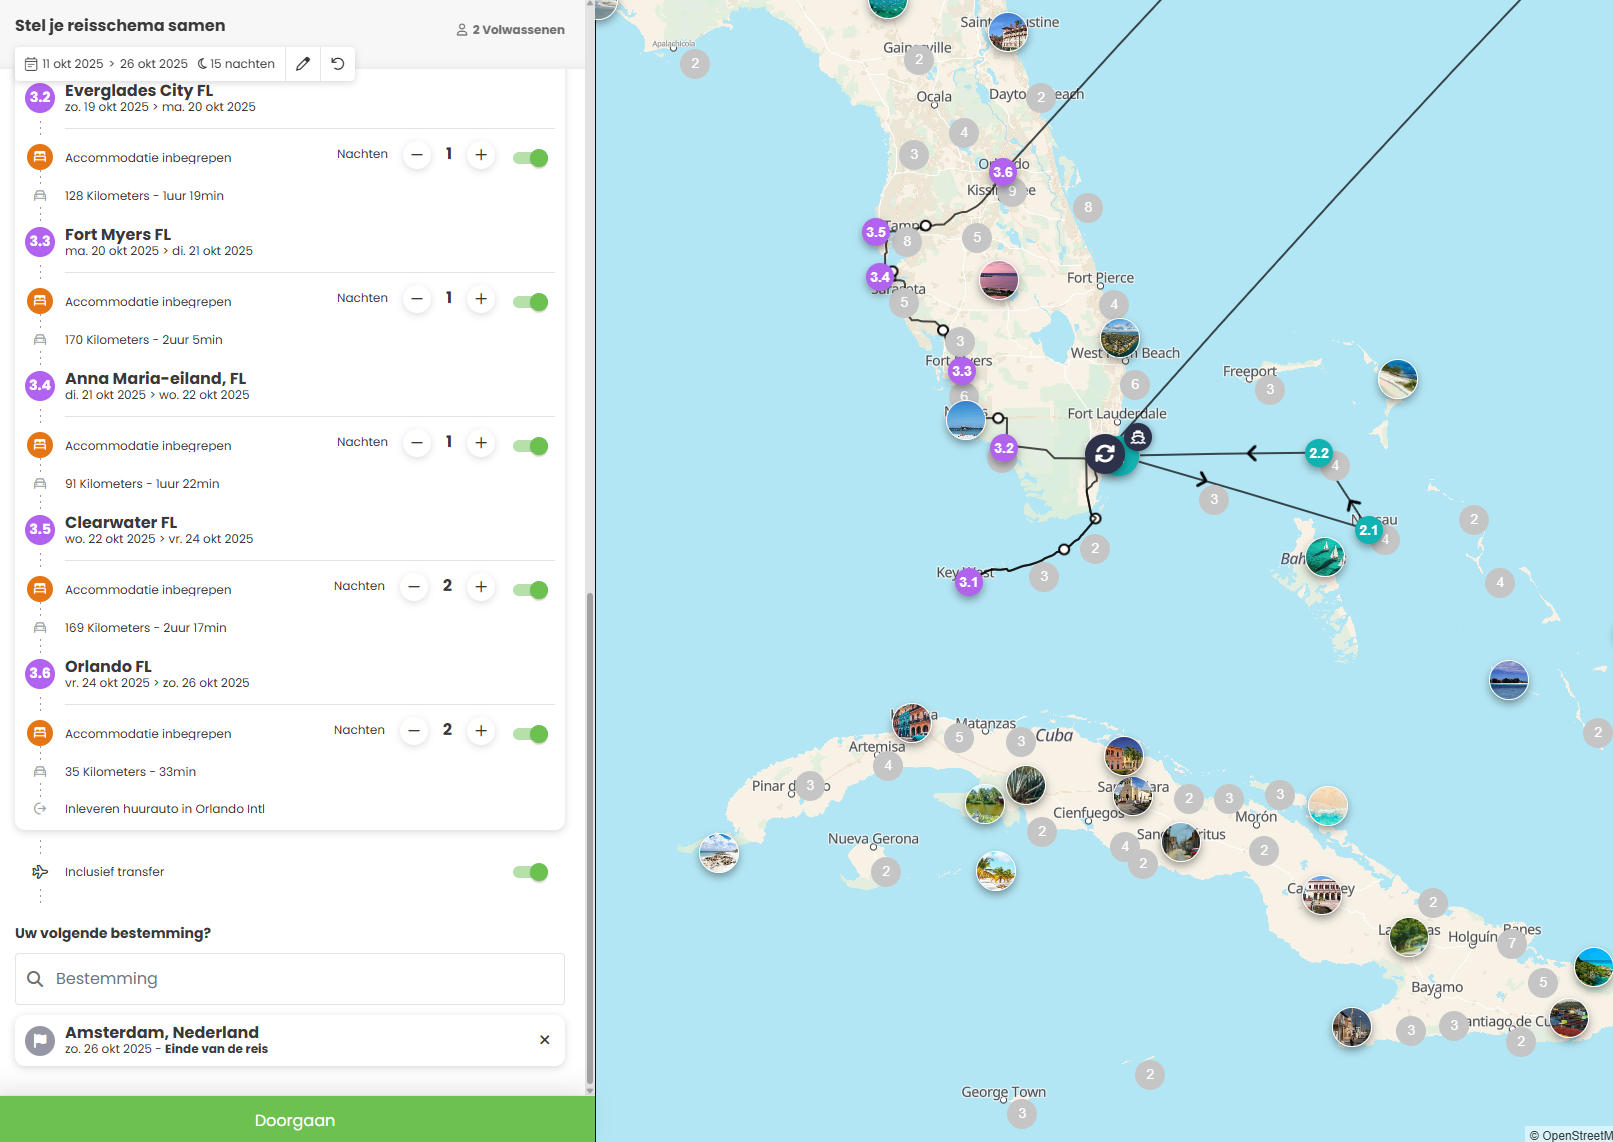The image size is (1613, 1142).
Task: Click map marker 3.3 Fort Myers
Action: point(962,371)
